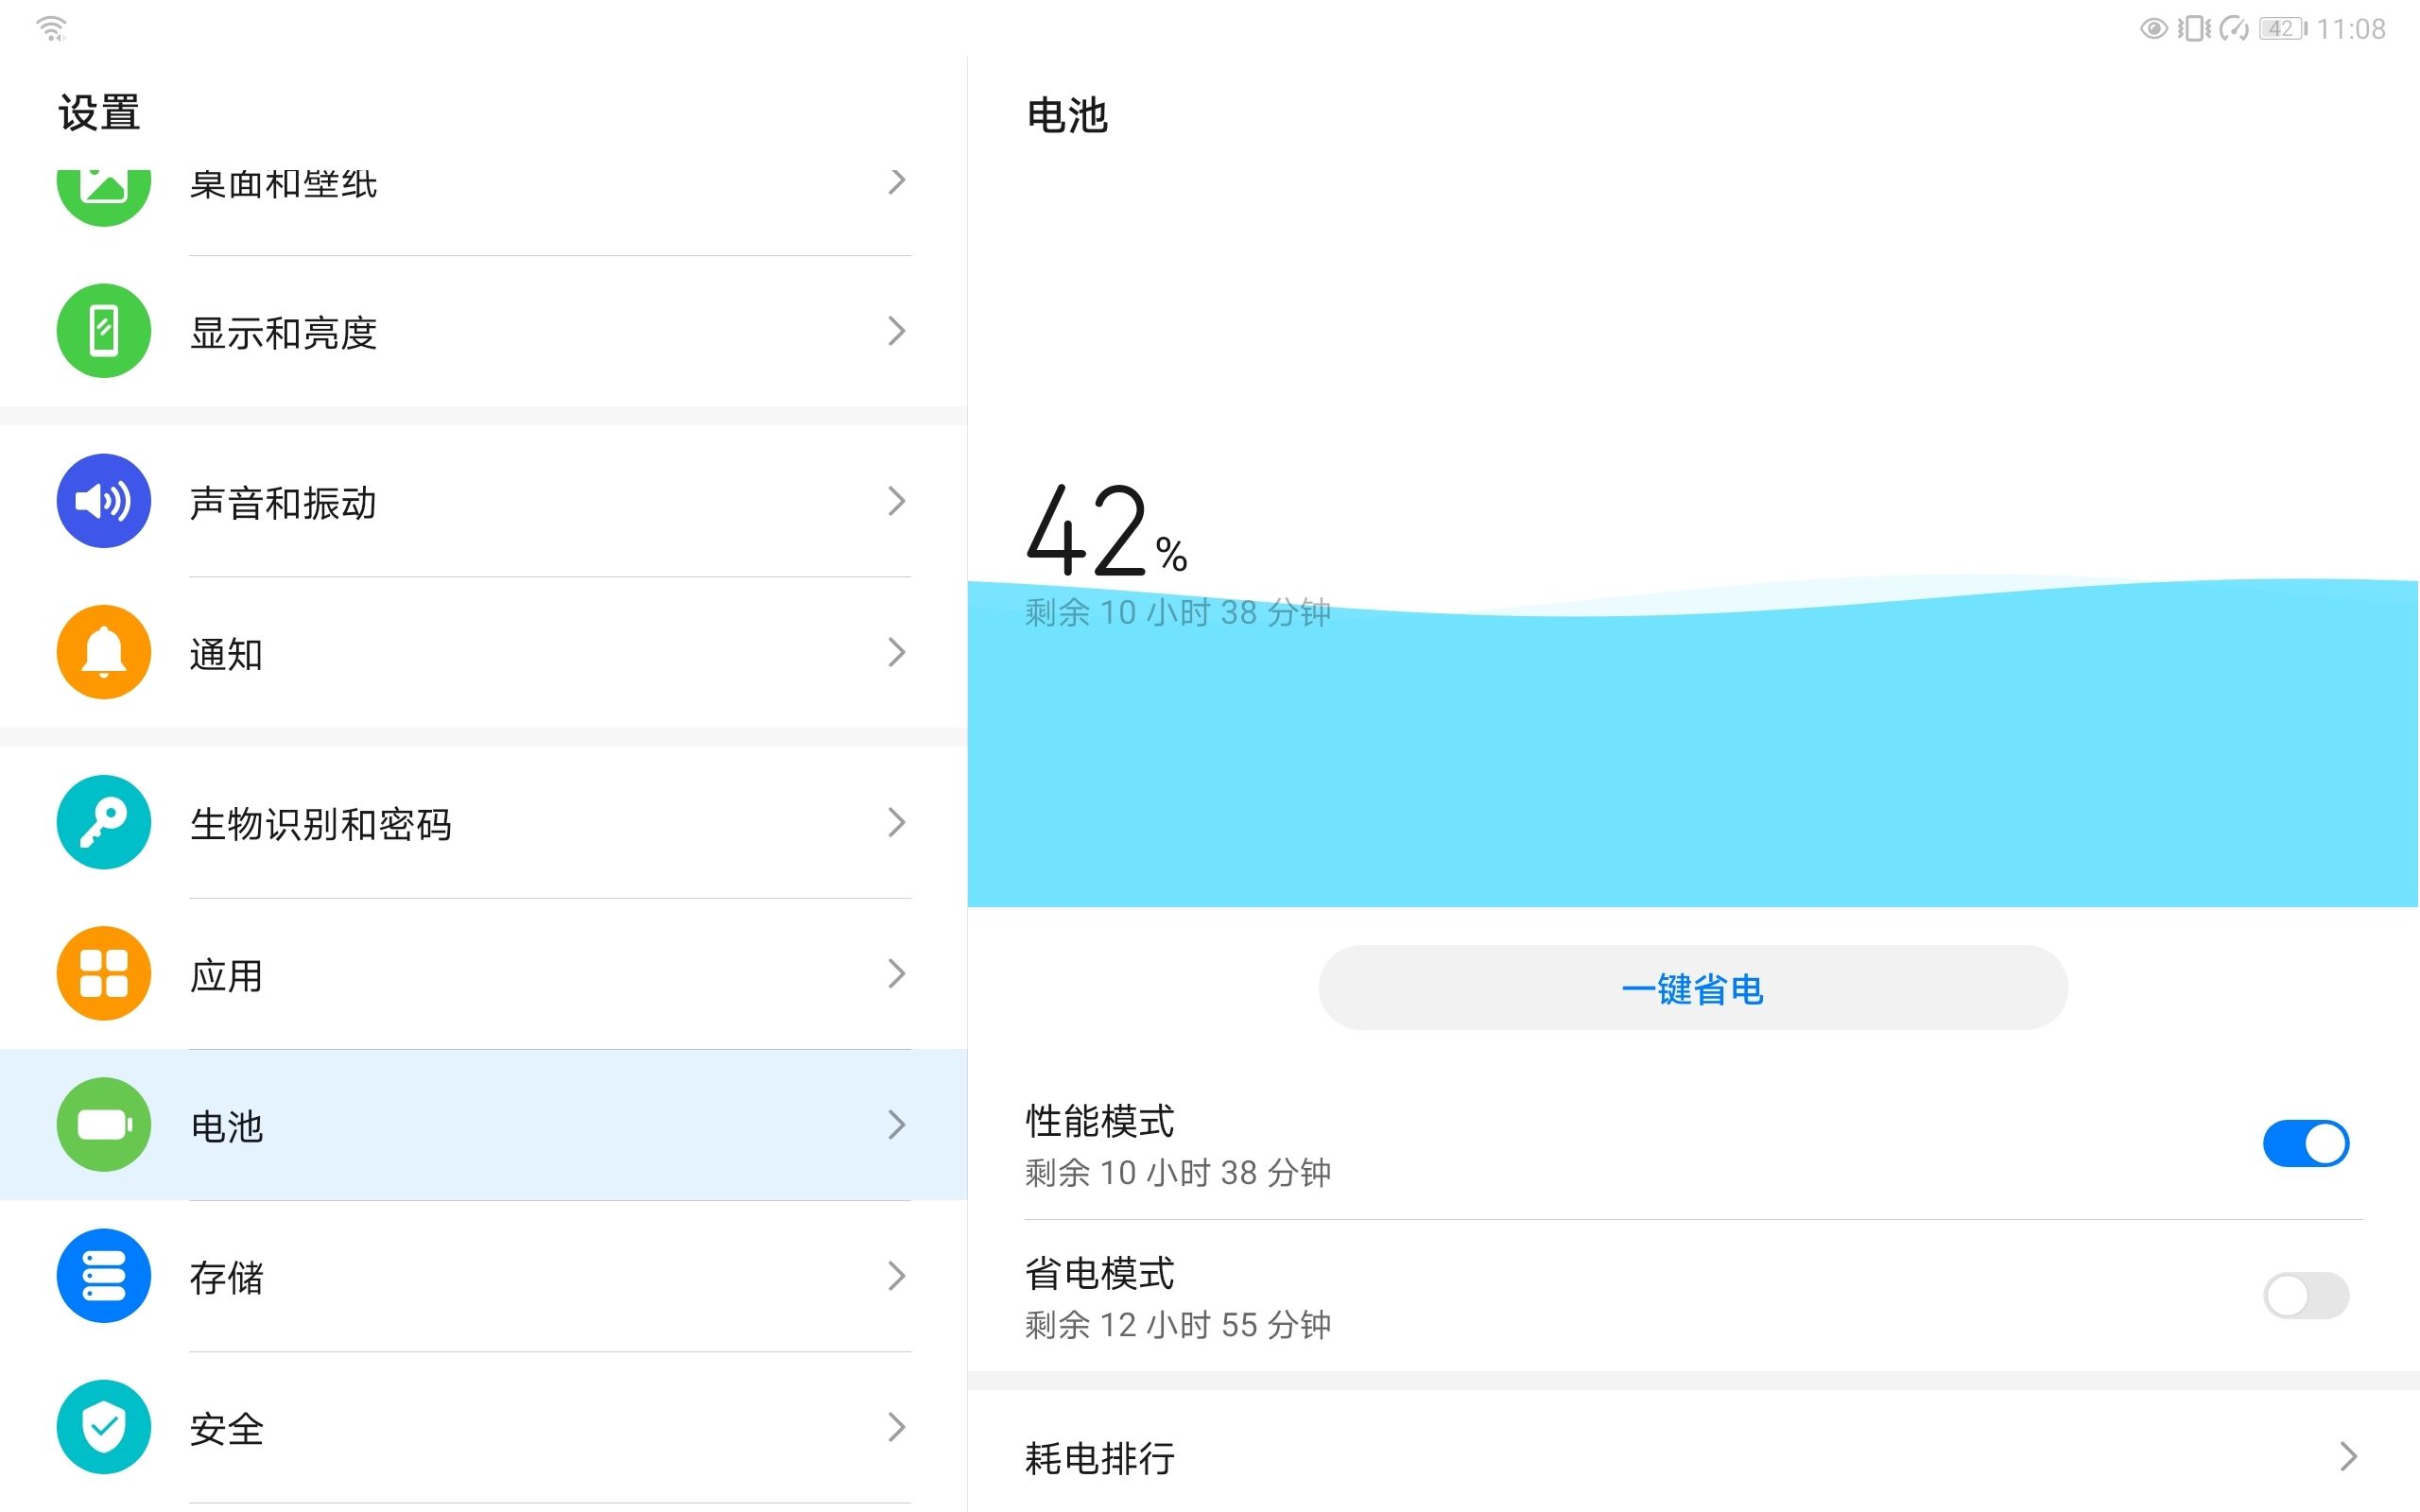Tap the 42% battery level readout
The height and width of the screenshot is (1512, 2420).
click(1107, 530)
